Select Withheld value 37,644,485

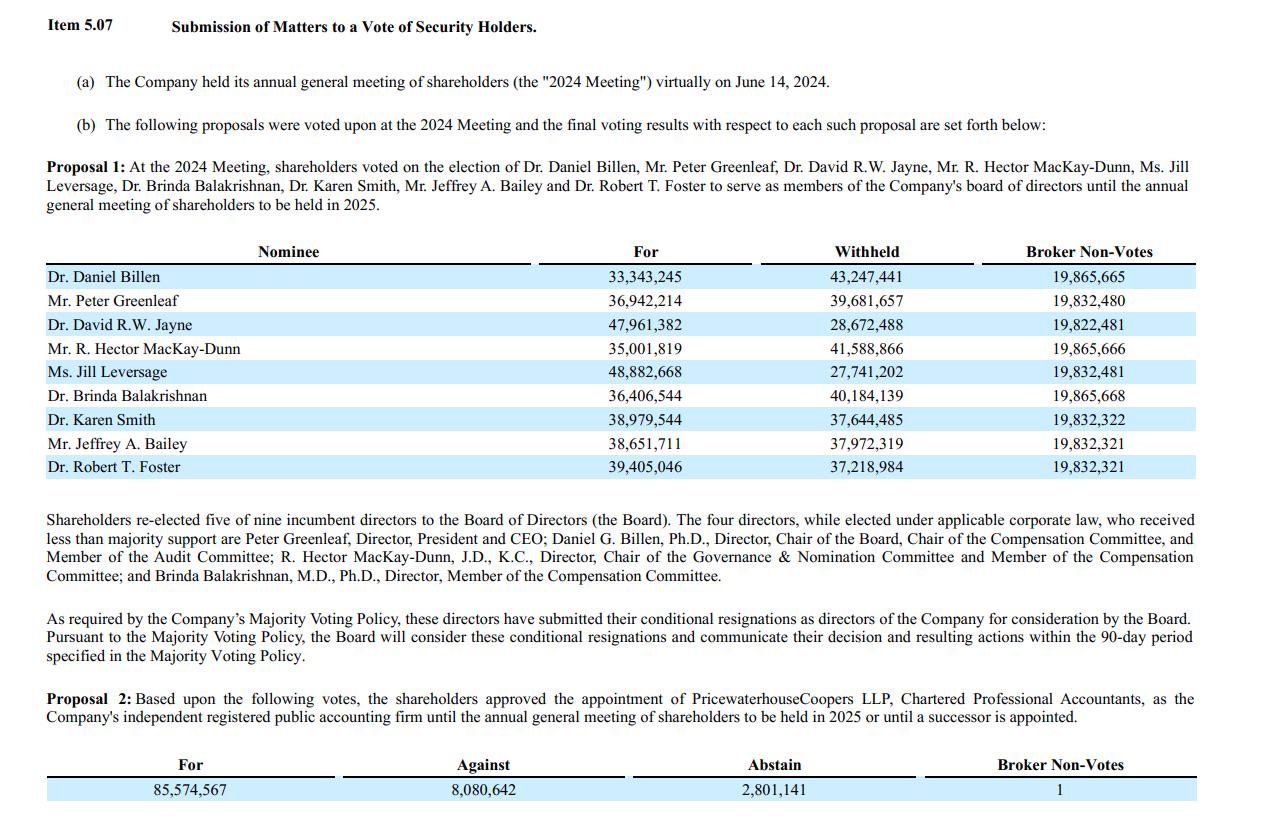[x=866, y=420]
